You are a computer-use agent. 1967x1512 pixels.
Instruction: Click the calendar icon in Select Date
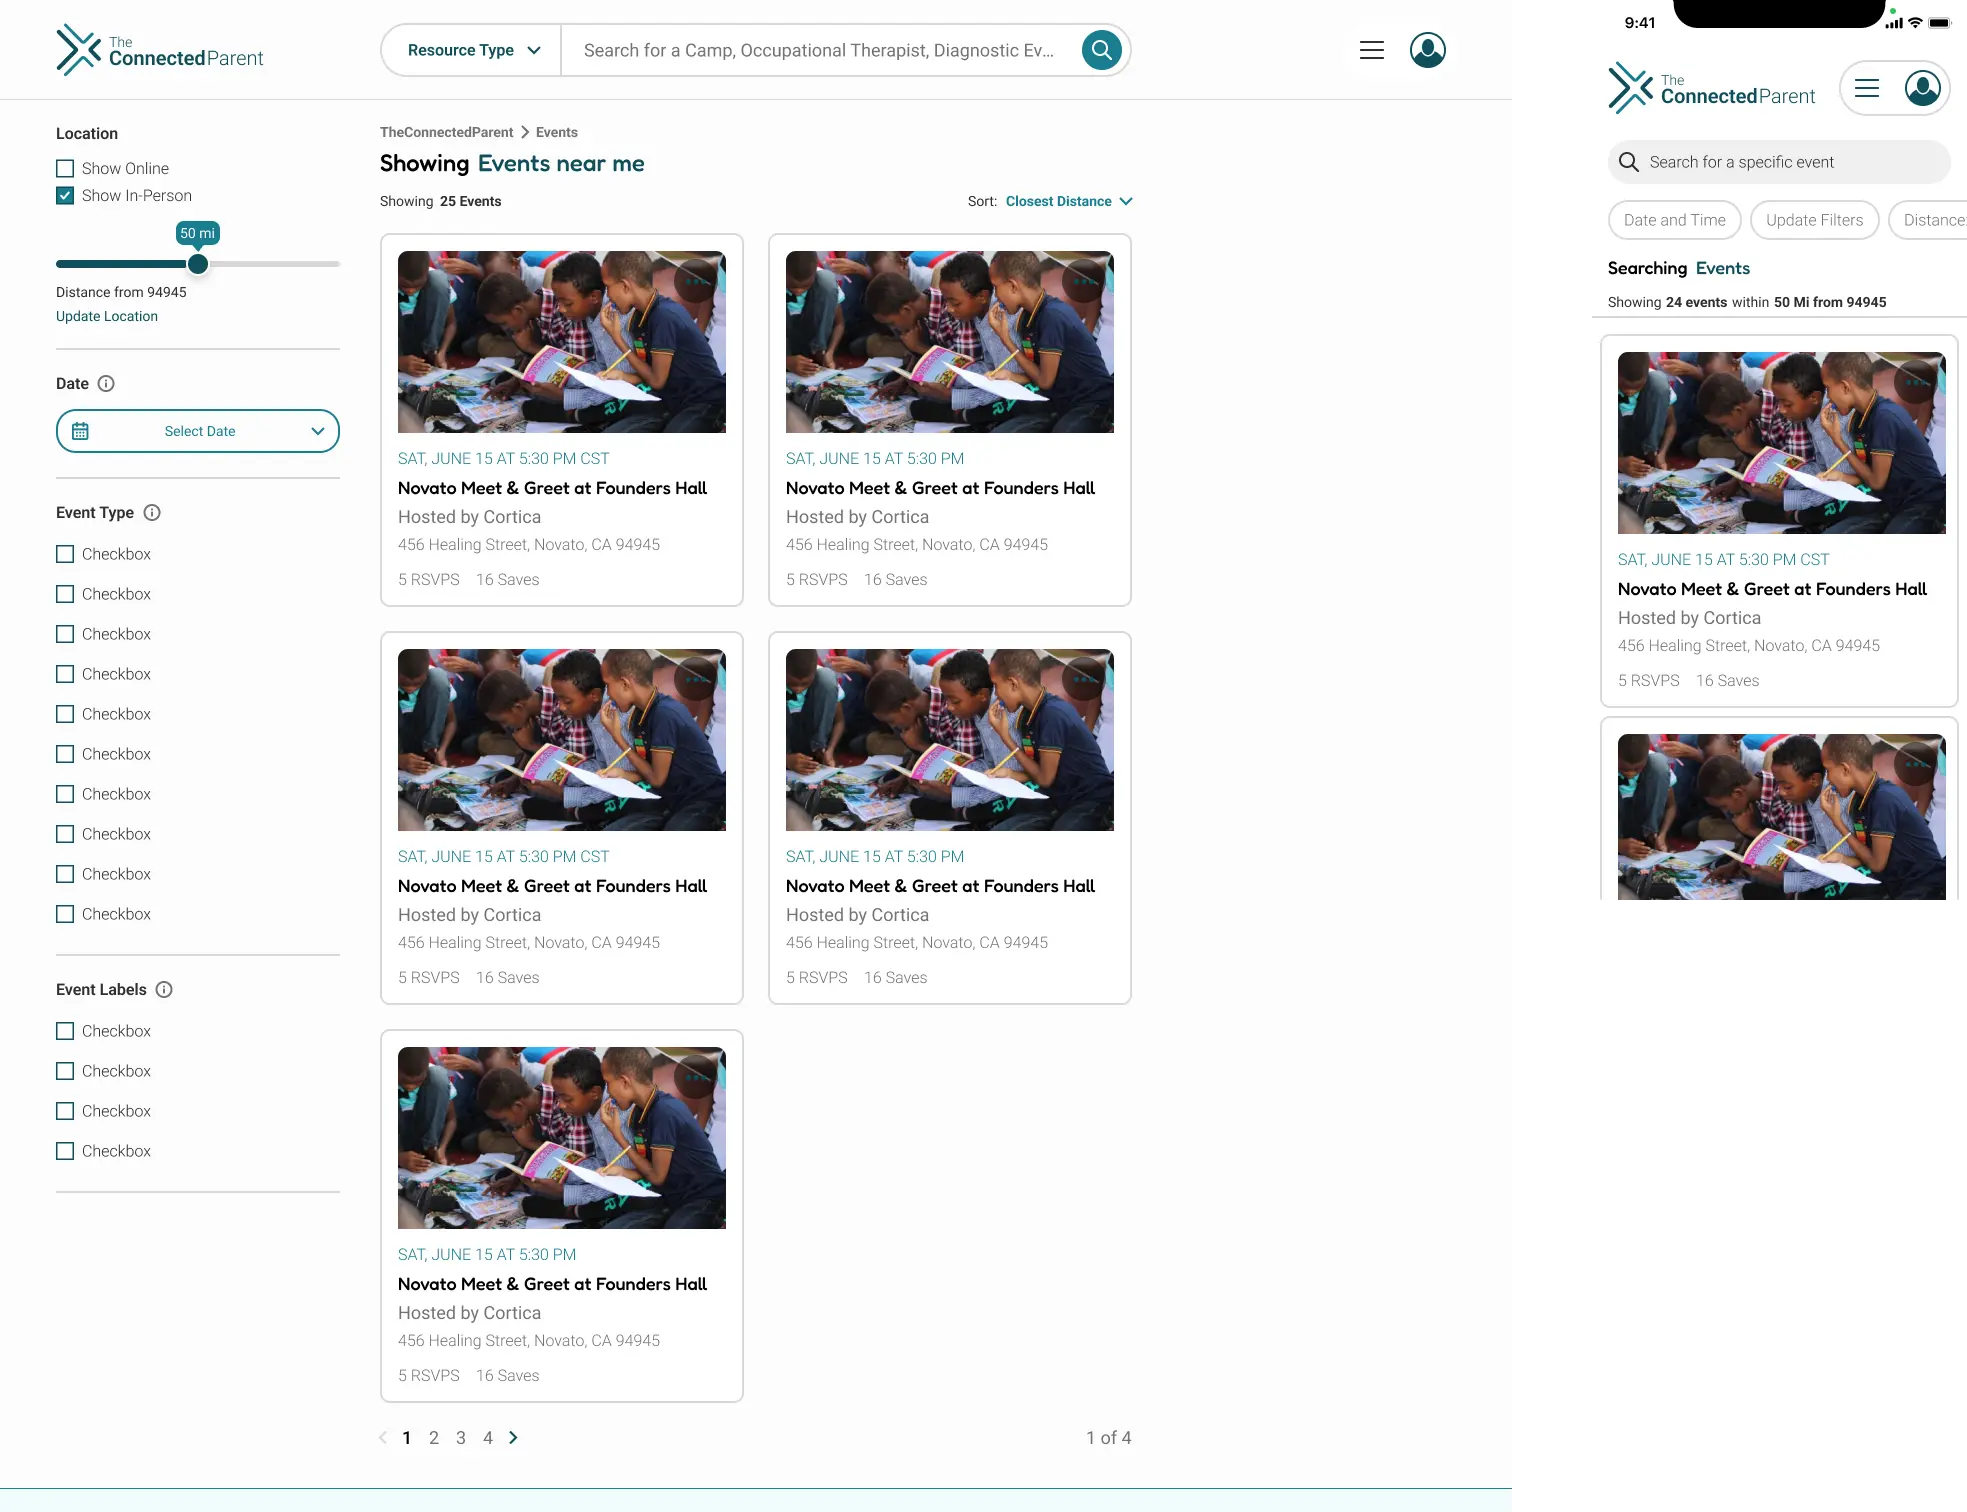[x=81, y=431]
